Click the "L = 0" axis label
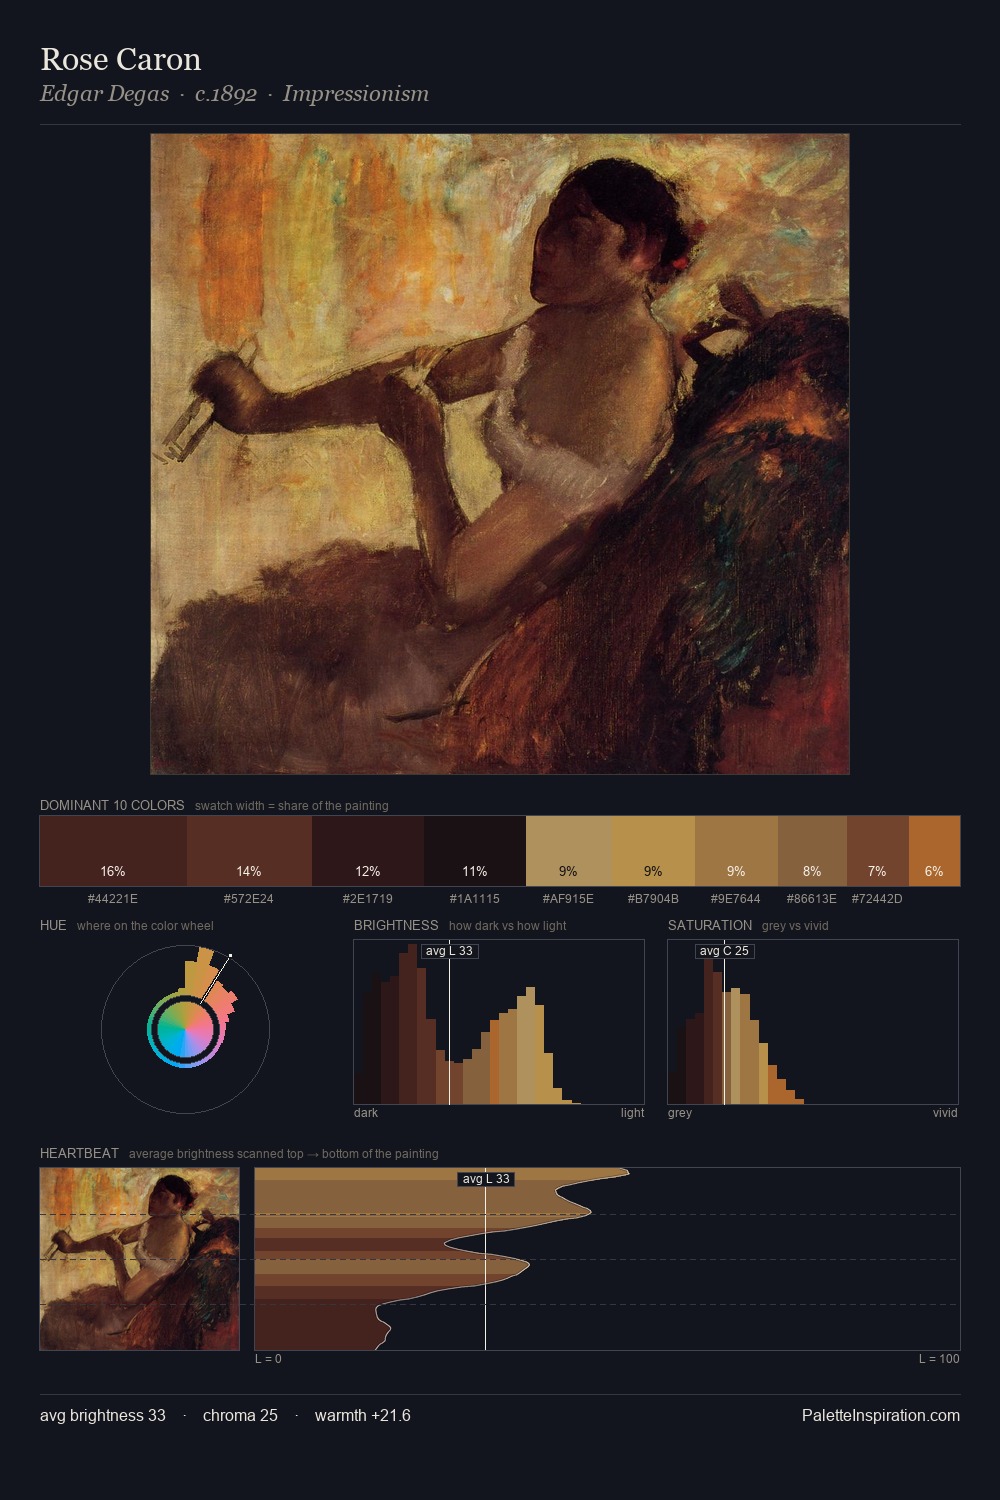This screenshot has height=1500, width=1000. pos(268,1358)
